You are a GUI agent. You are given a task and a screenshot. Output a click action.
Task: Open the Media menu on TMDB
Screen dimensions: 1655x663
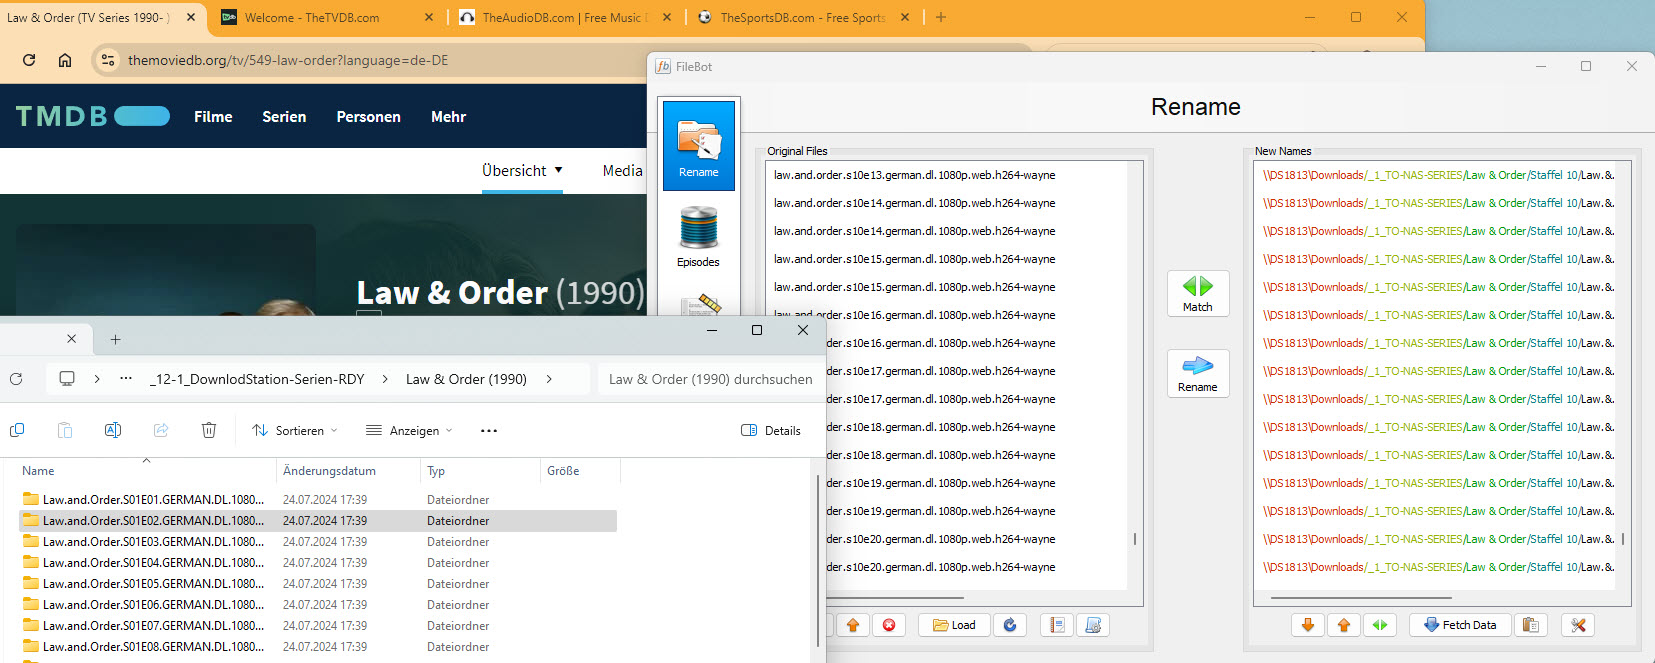(622, 170)
